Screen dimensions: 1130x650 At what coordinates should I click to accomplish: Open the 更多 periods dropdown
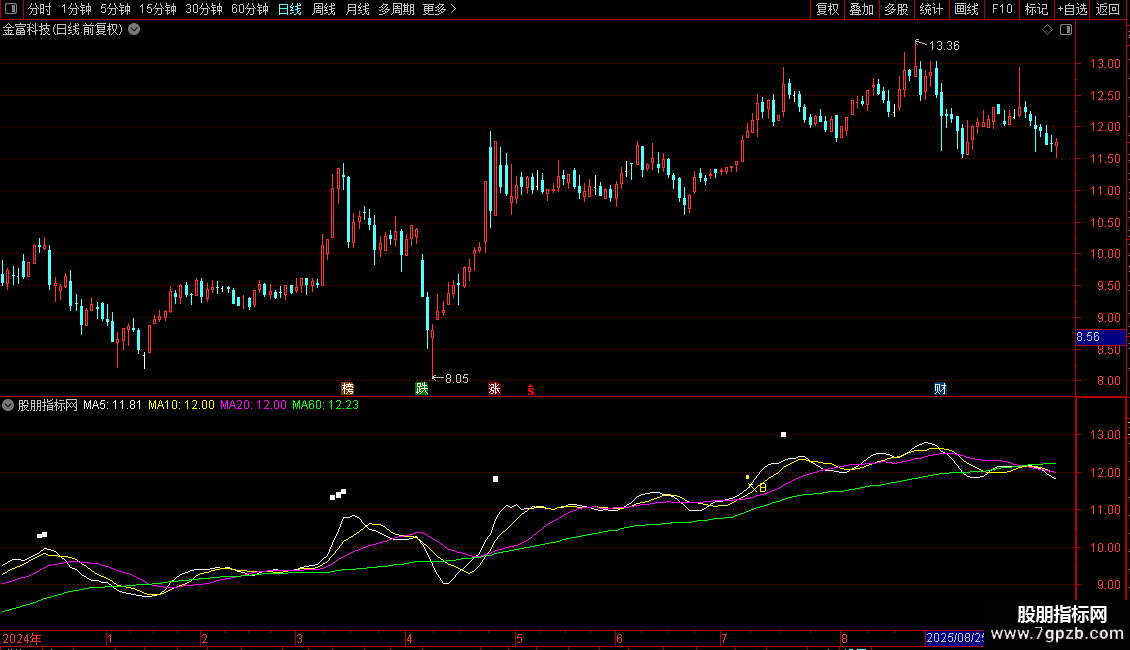coord(439,9)
